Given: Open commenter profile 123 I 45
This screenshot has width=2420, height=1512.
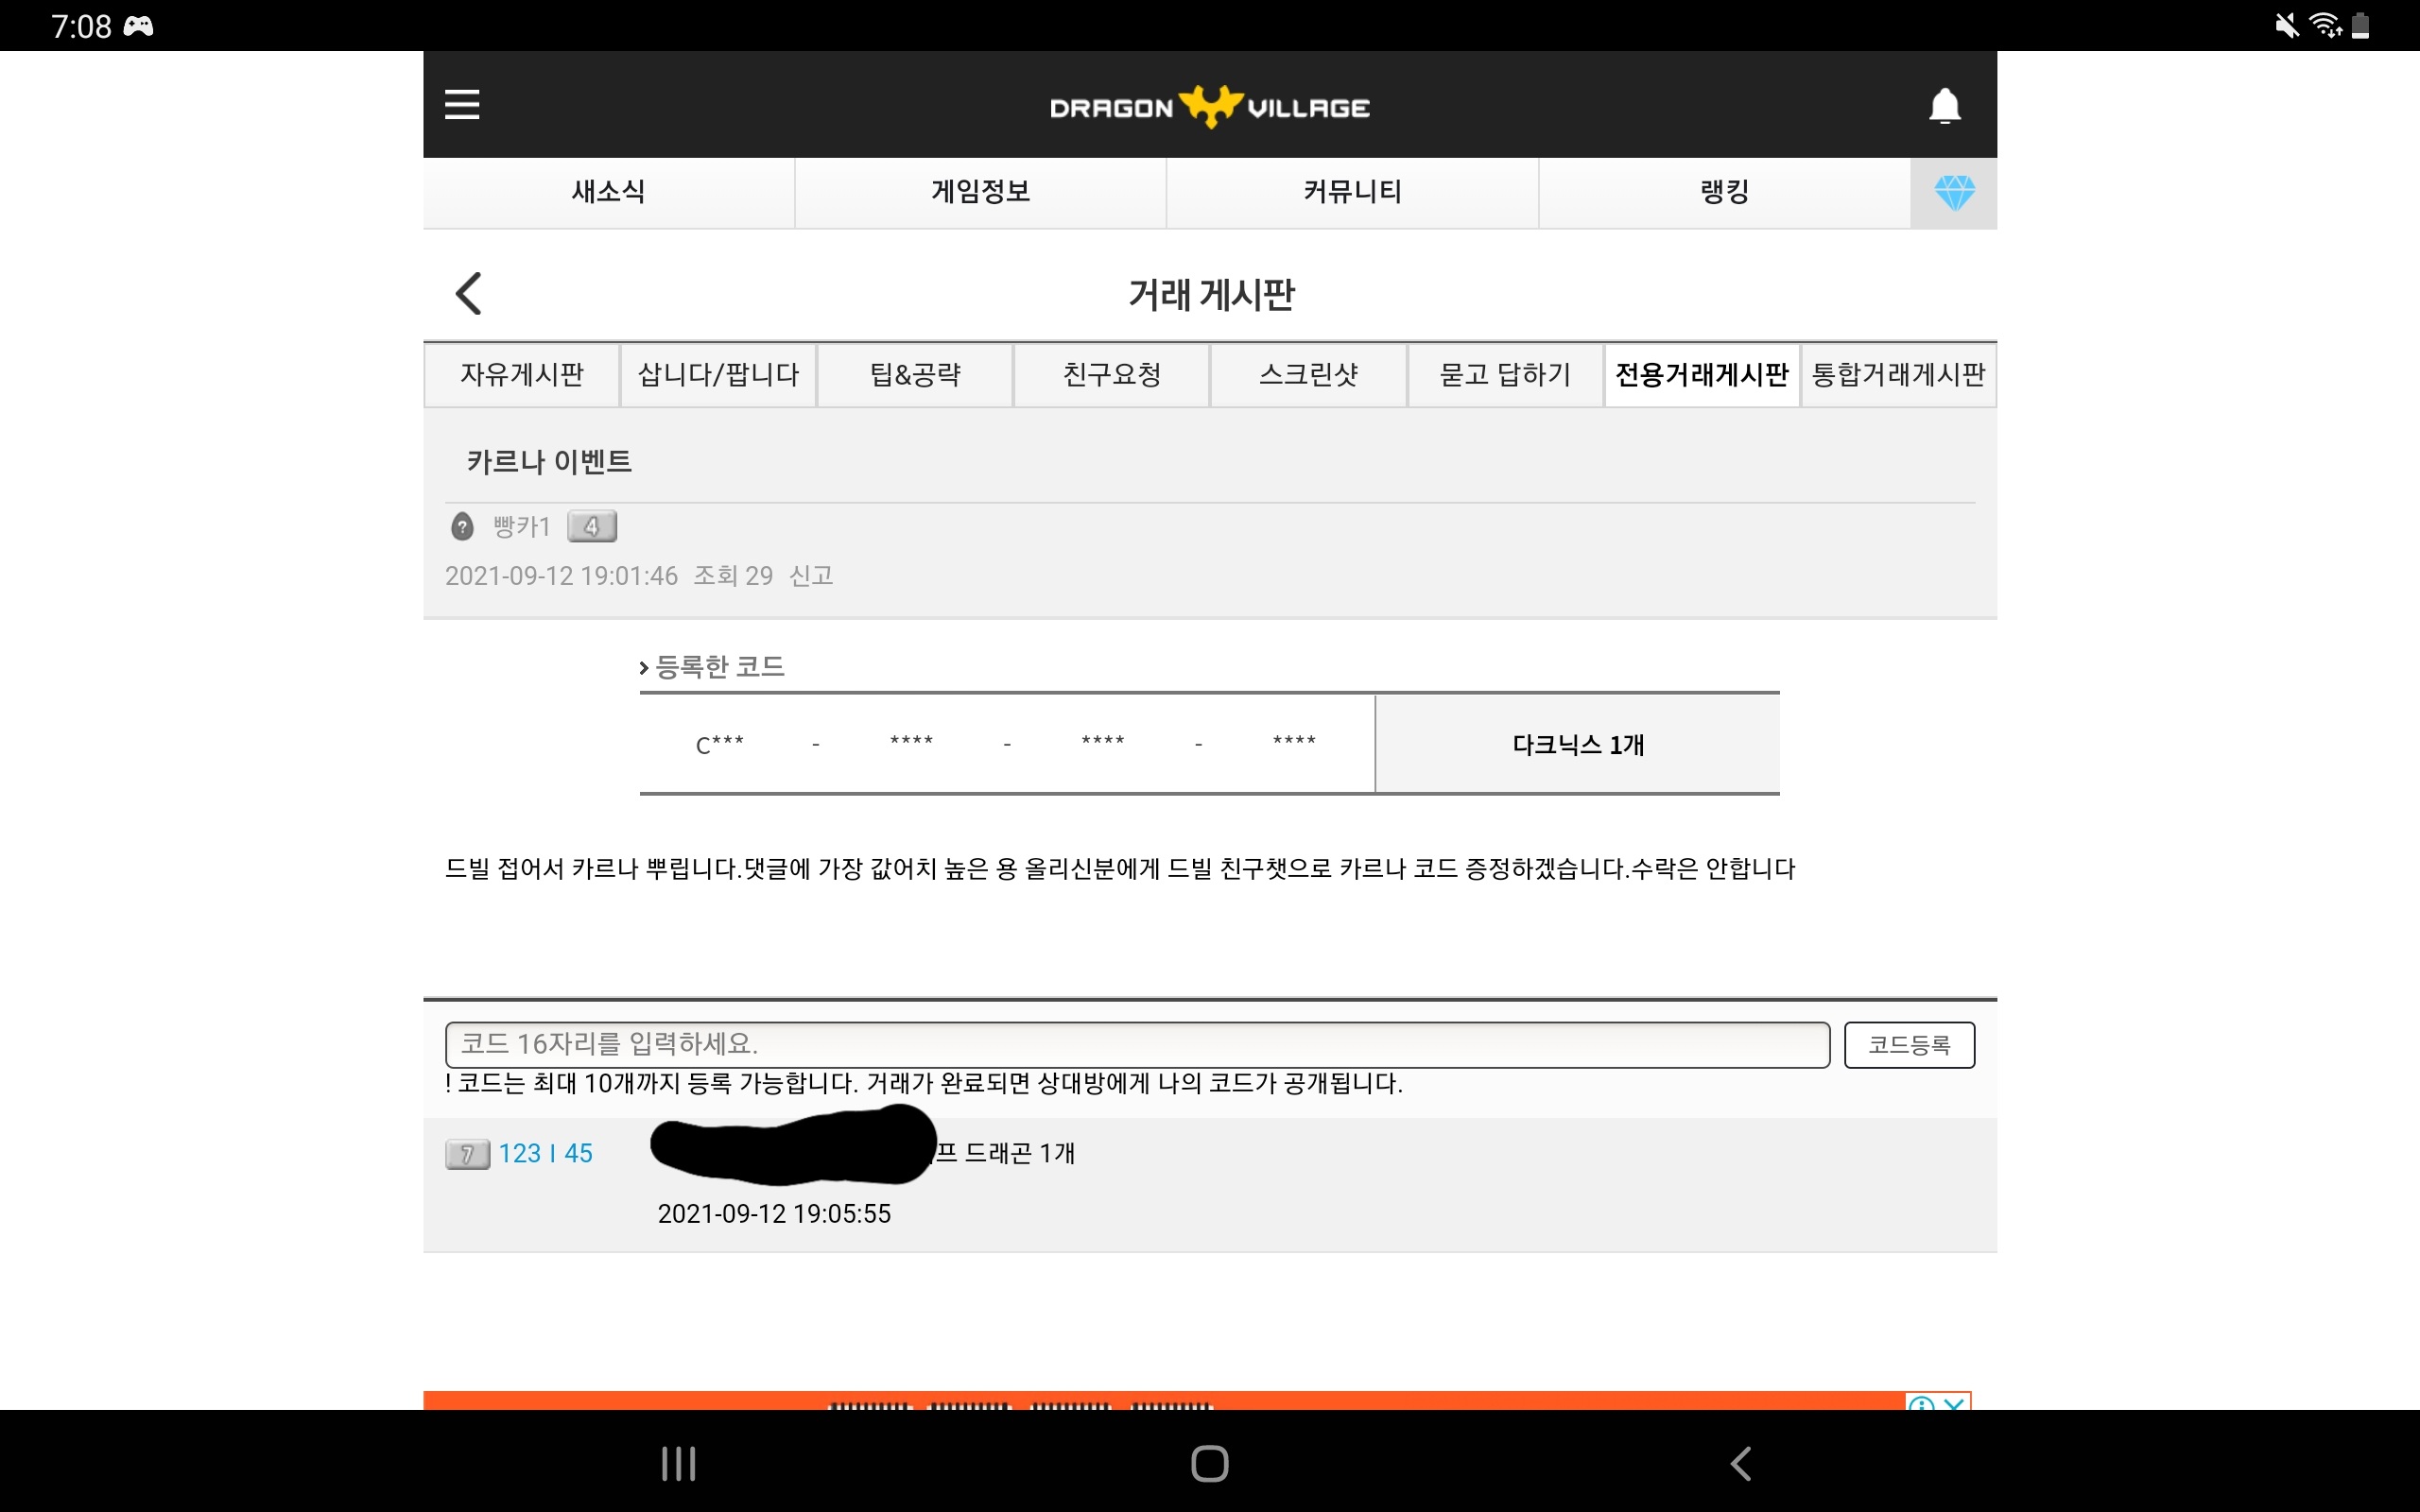Looking at the screenshot, I should (x=545, y=1153).
